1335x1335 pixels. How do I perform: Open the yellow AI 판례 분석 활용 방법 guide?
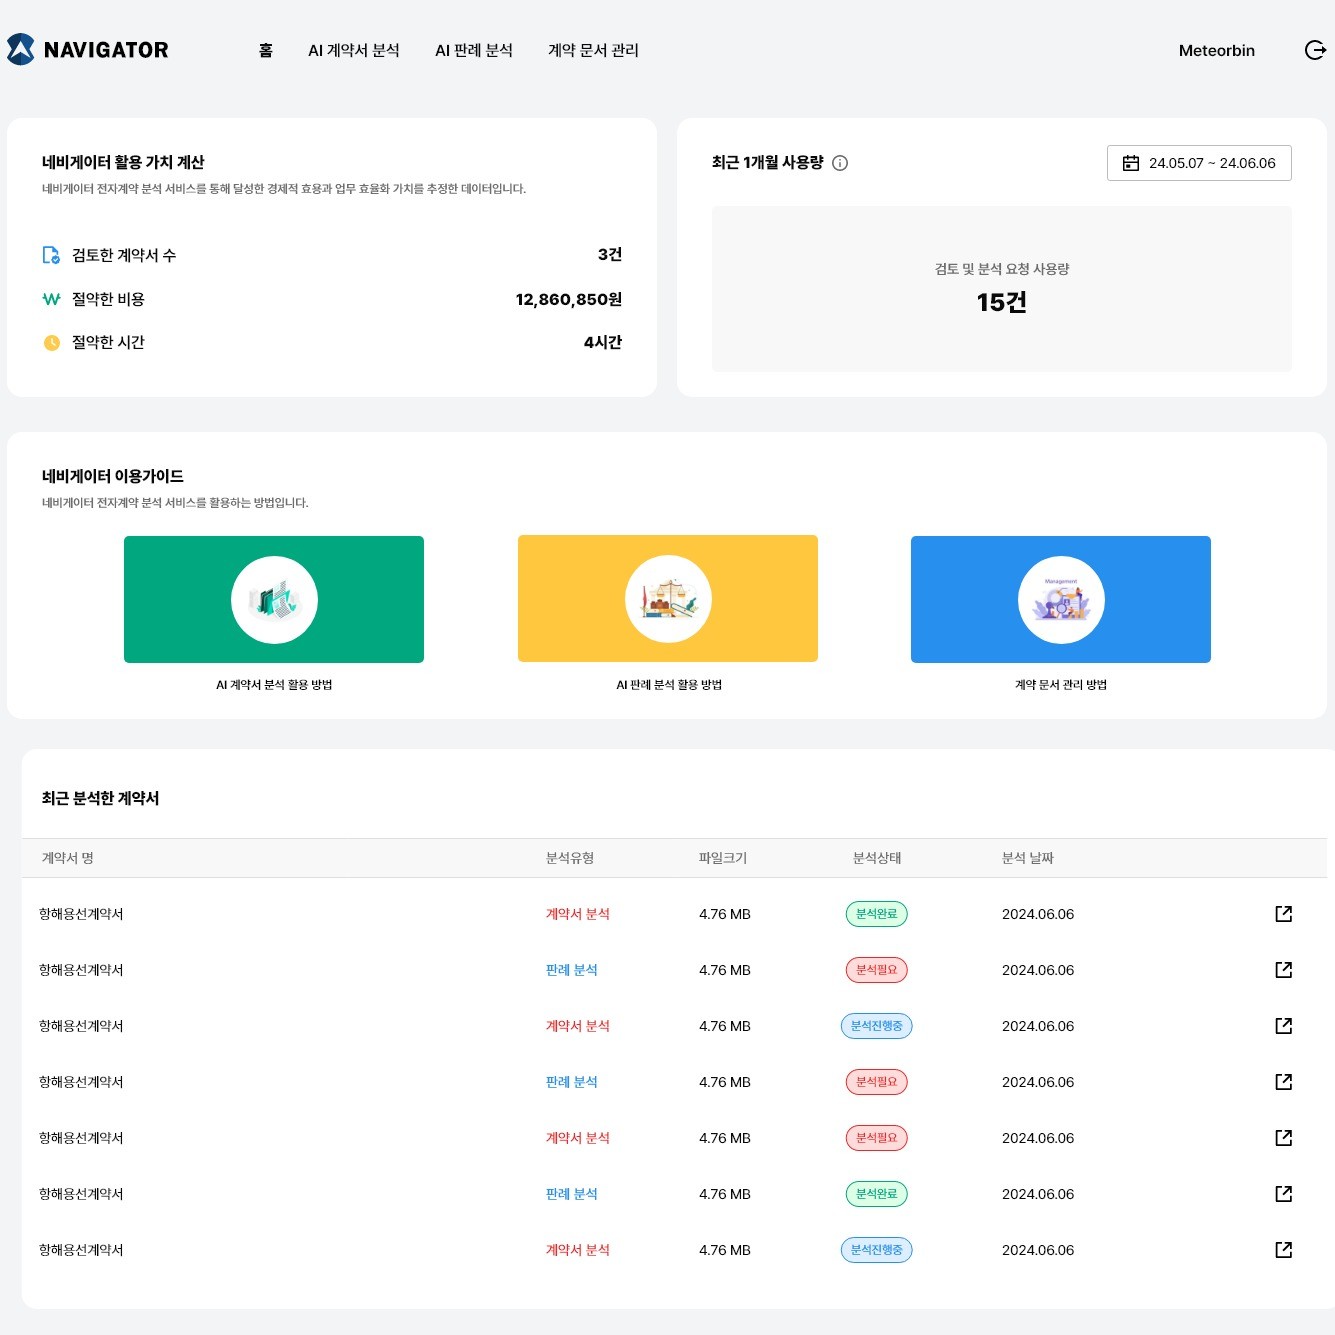pos(668,599)
